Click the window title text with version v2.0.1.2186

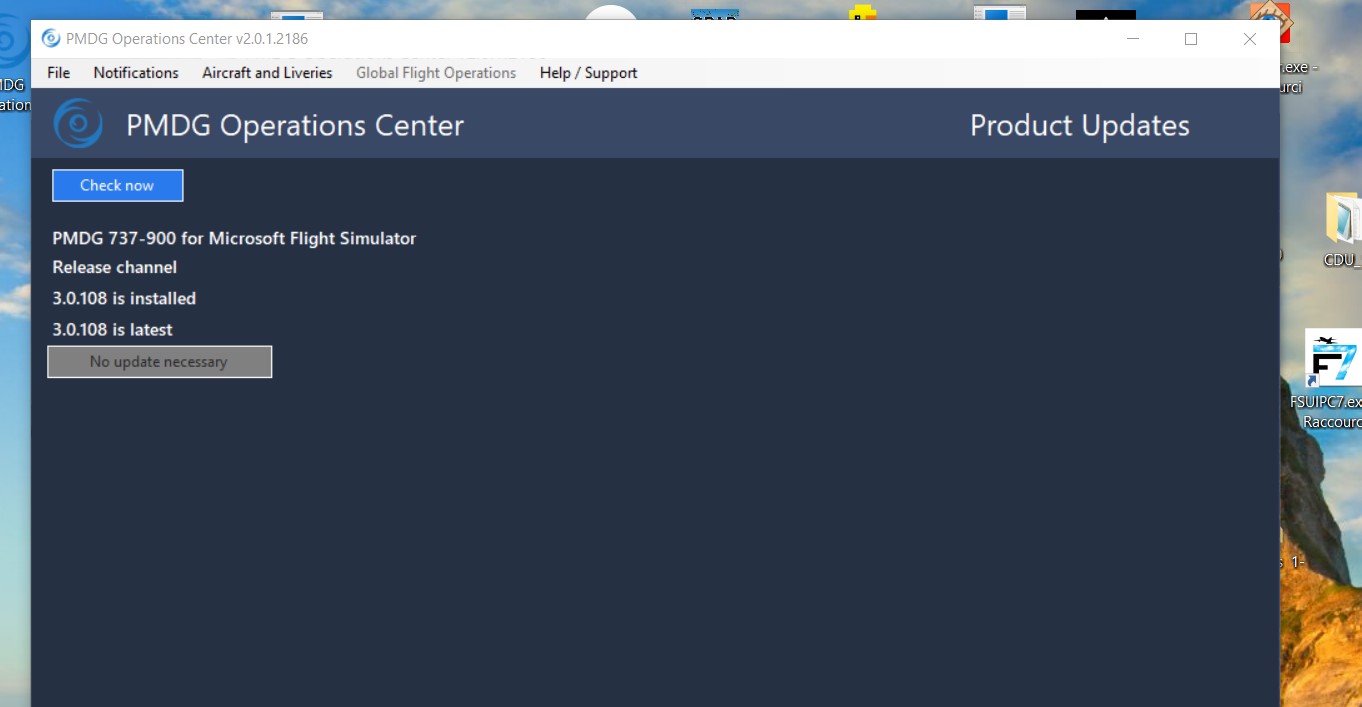point(187,39)
